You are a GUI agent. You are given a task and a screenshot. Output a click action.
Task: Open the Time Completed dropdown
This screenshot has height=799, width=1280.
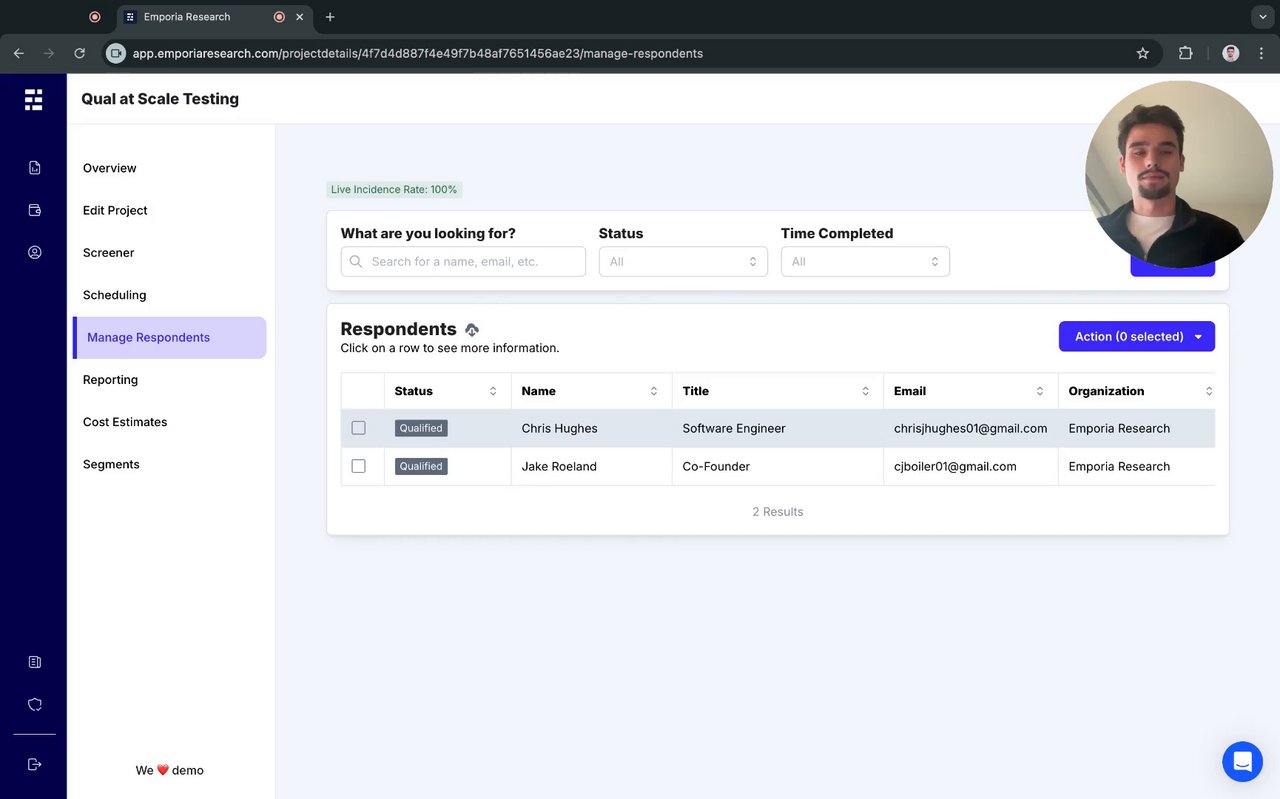point(865,262)
